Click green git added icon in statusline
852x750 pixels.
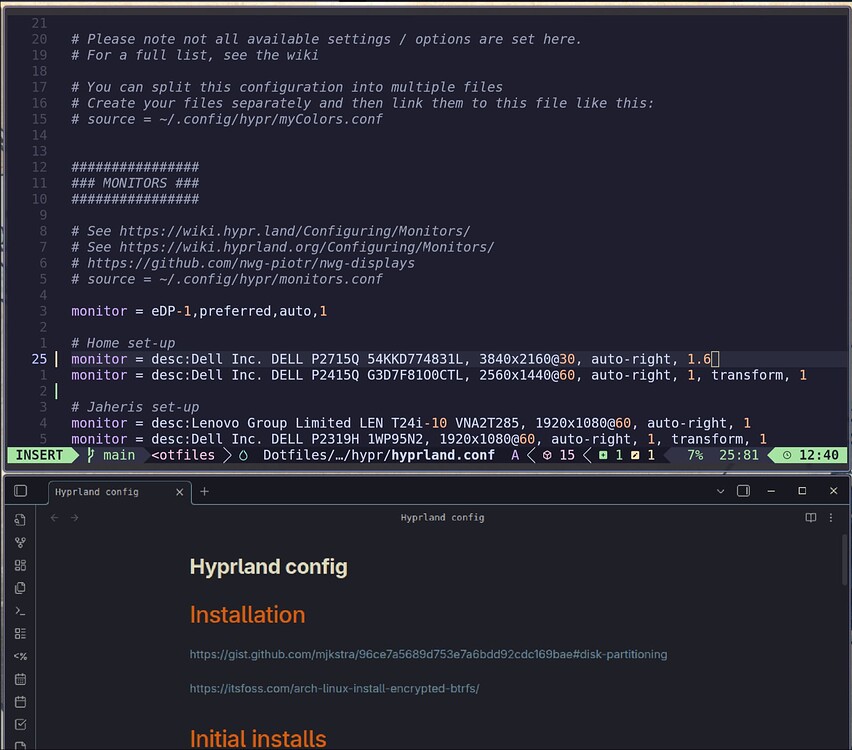tap(603, 455)
